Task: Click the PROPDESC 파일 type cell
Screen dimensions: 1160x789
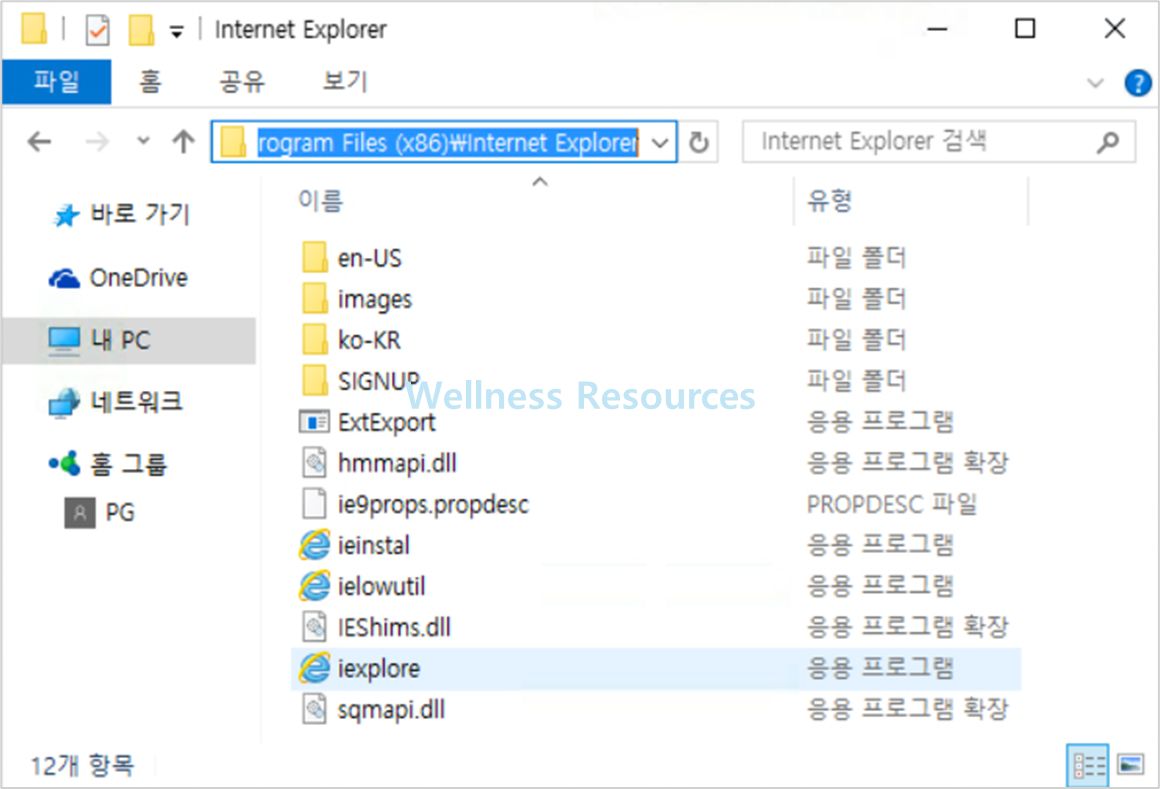Action: tap(891, 504)
